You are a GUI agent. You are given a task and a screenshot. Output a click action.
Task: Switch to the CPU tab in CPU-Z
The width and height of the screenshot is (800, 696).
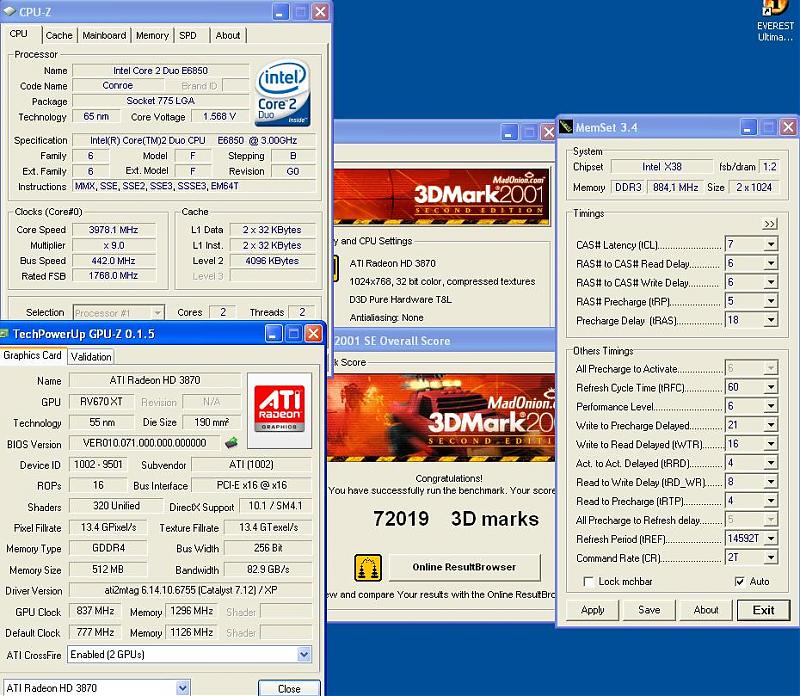click(19, 34)
